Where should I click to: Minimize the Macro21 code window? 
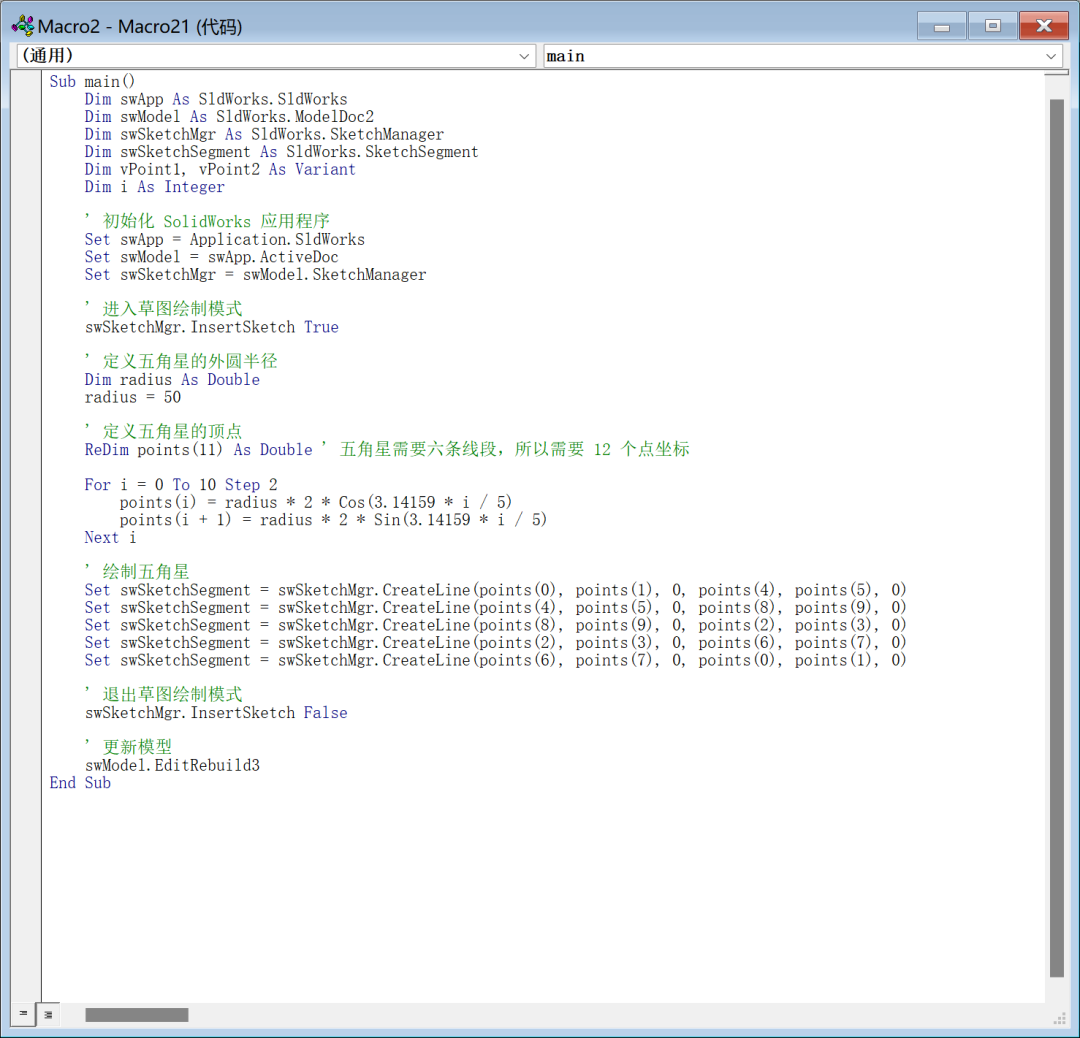pyautogui.click(x=942, y=26)
